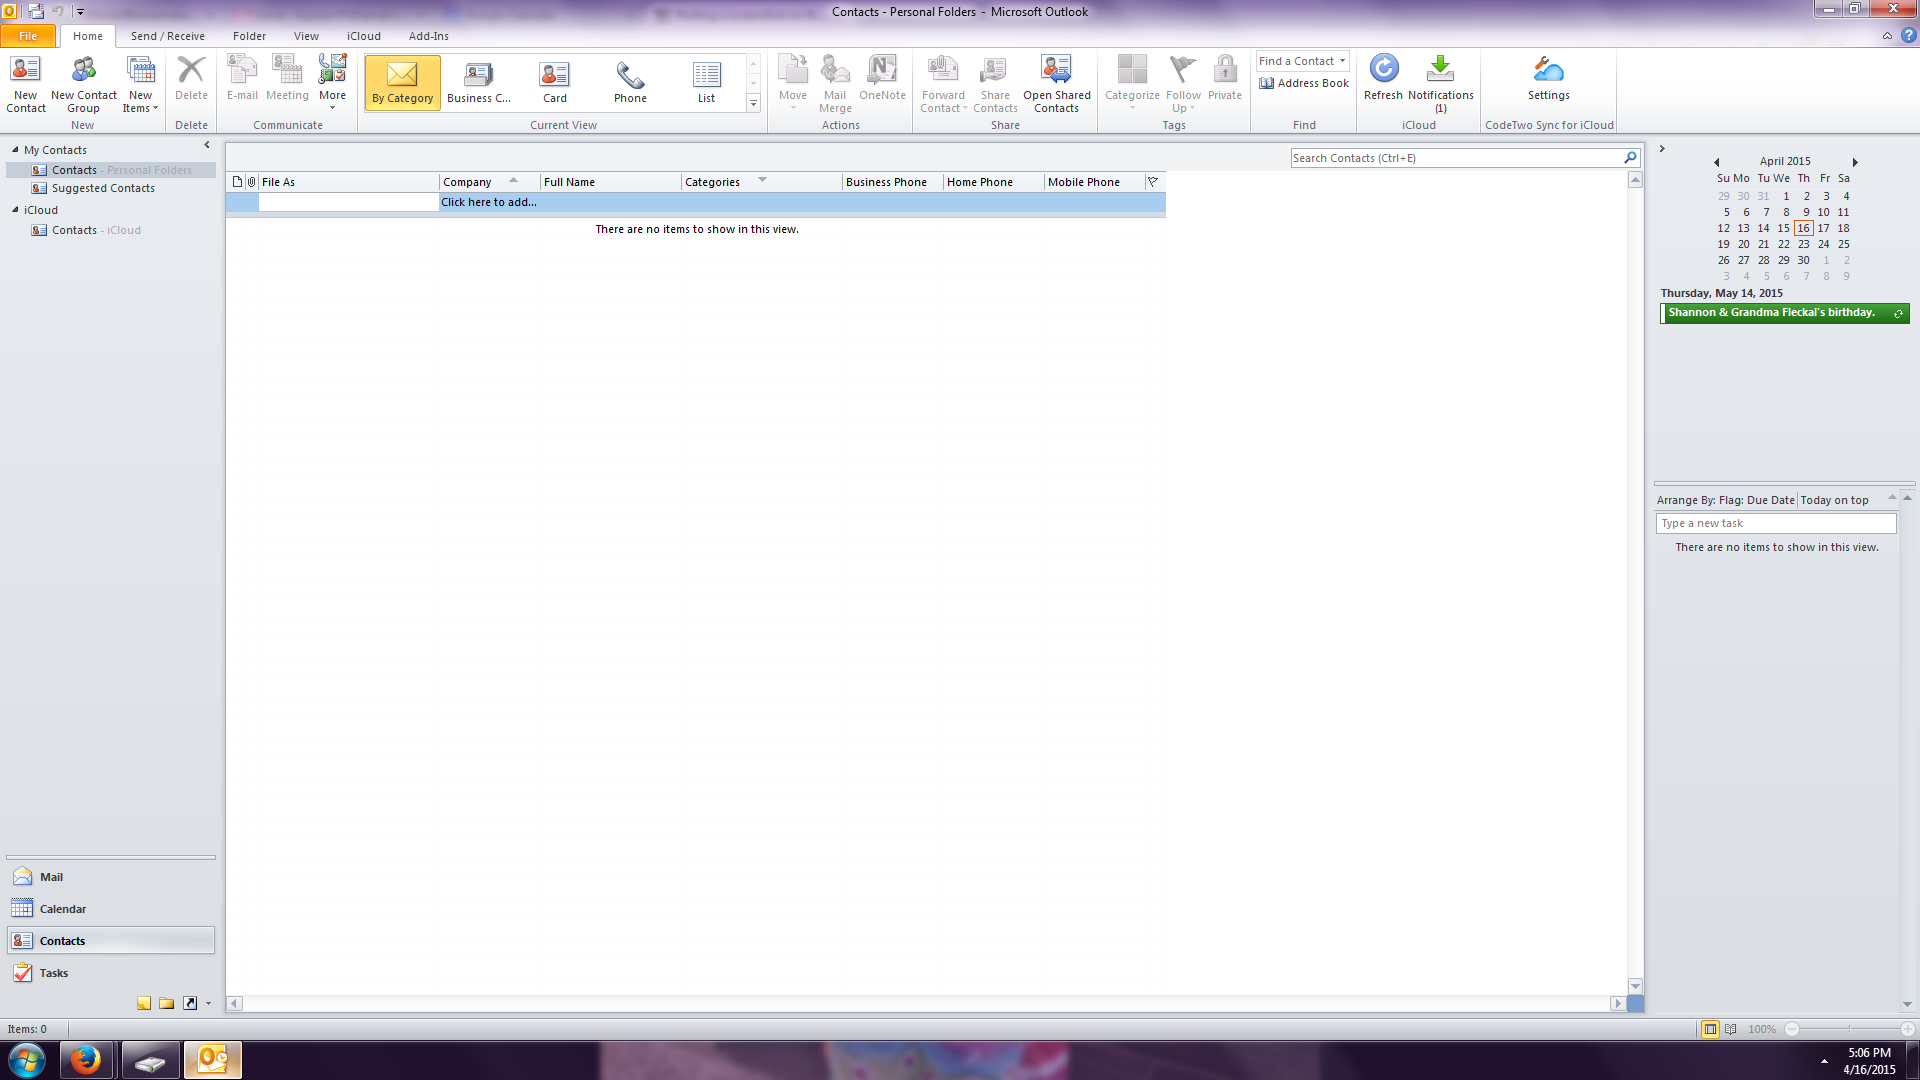Go to previous month in calendar

[1717, 162]
